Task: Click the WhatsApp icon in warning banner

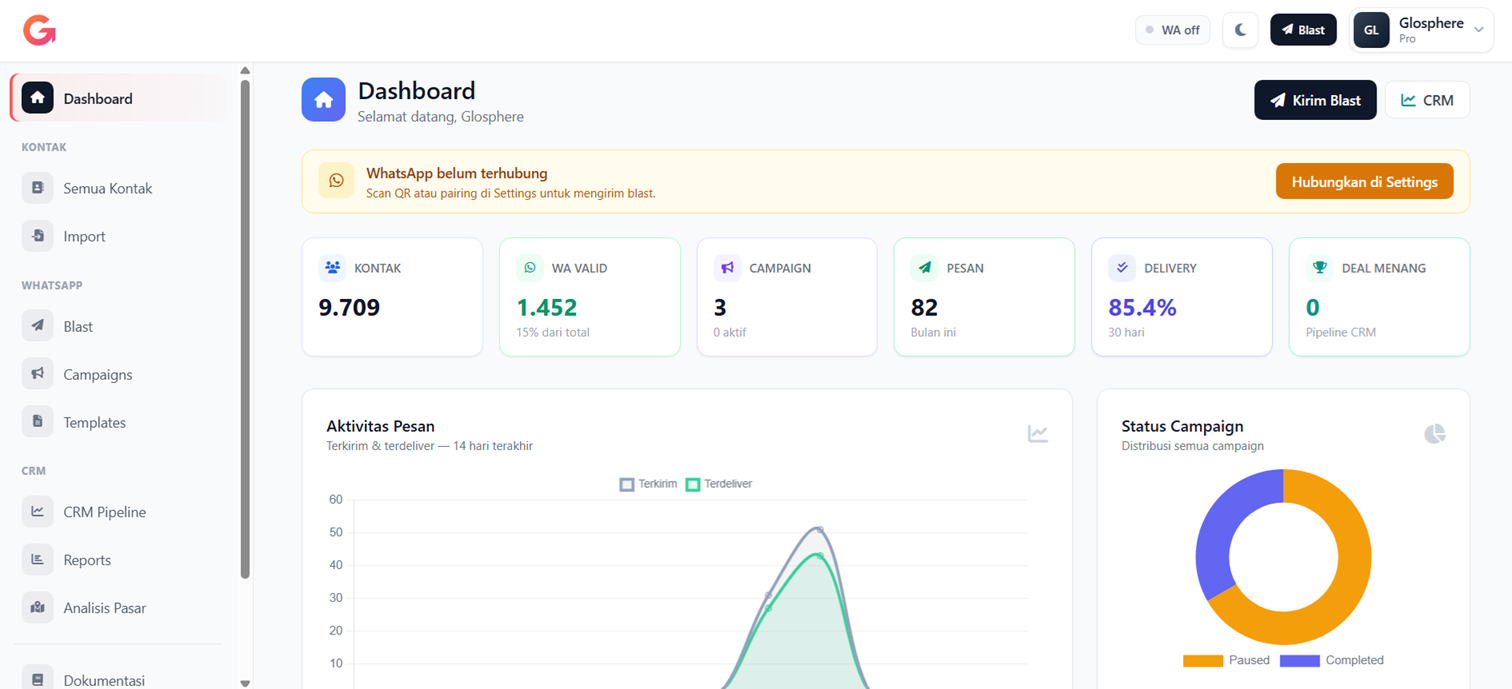Action: point(336,181)
